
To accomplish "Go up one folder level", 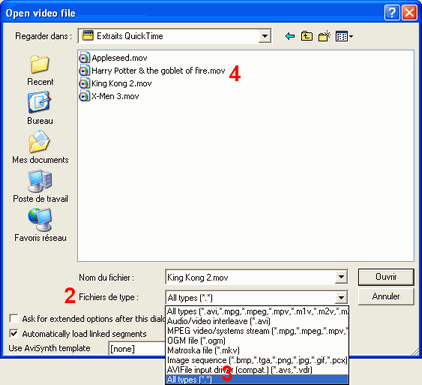I will tap(307, 36).
